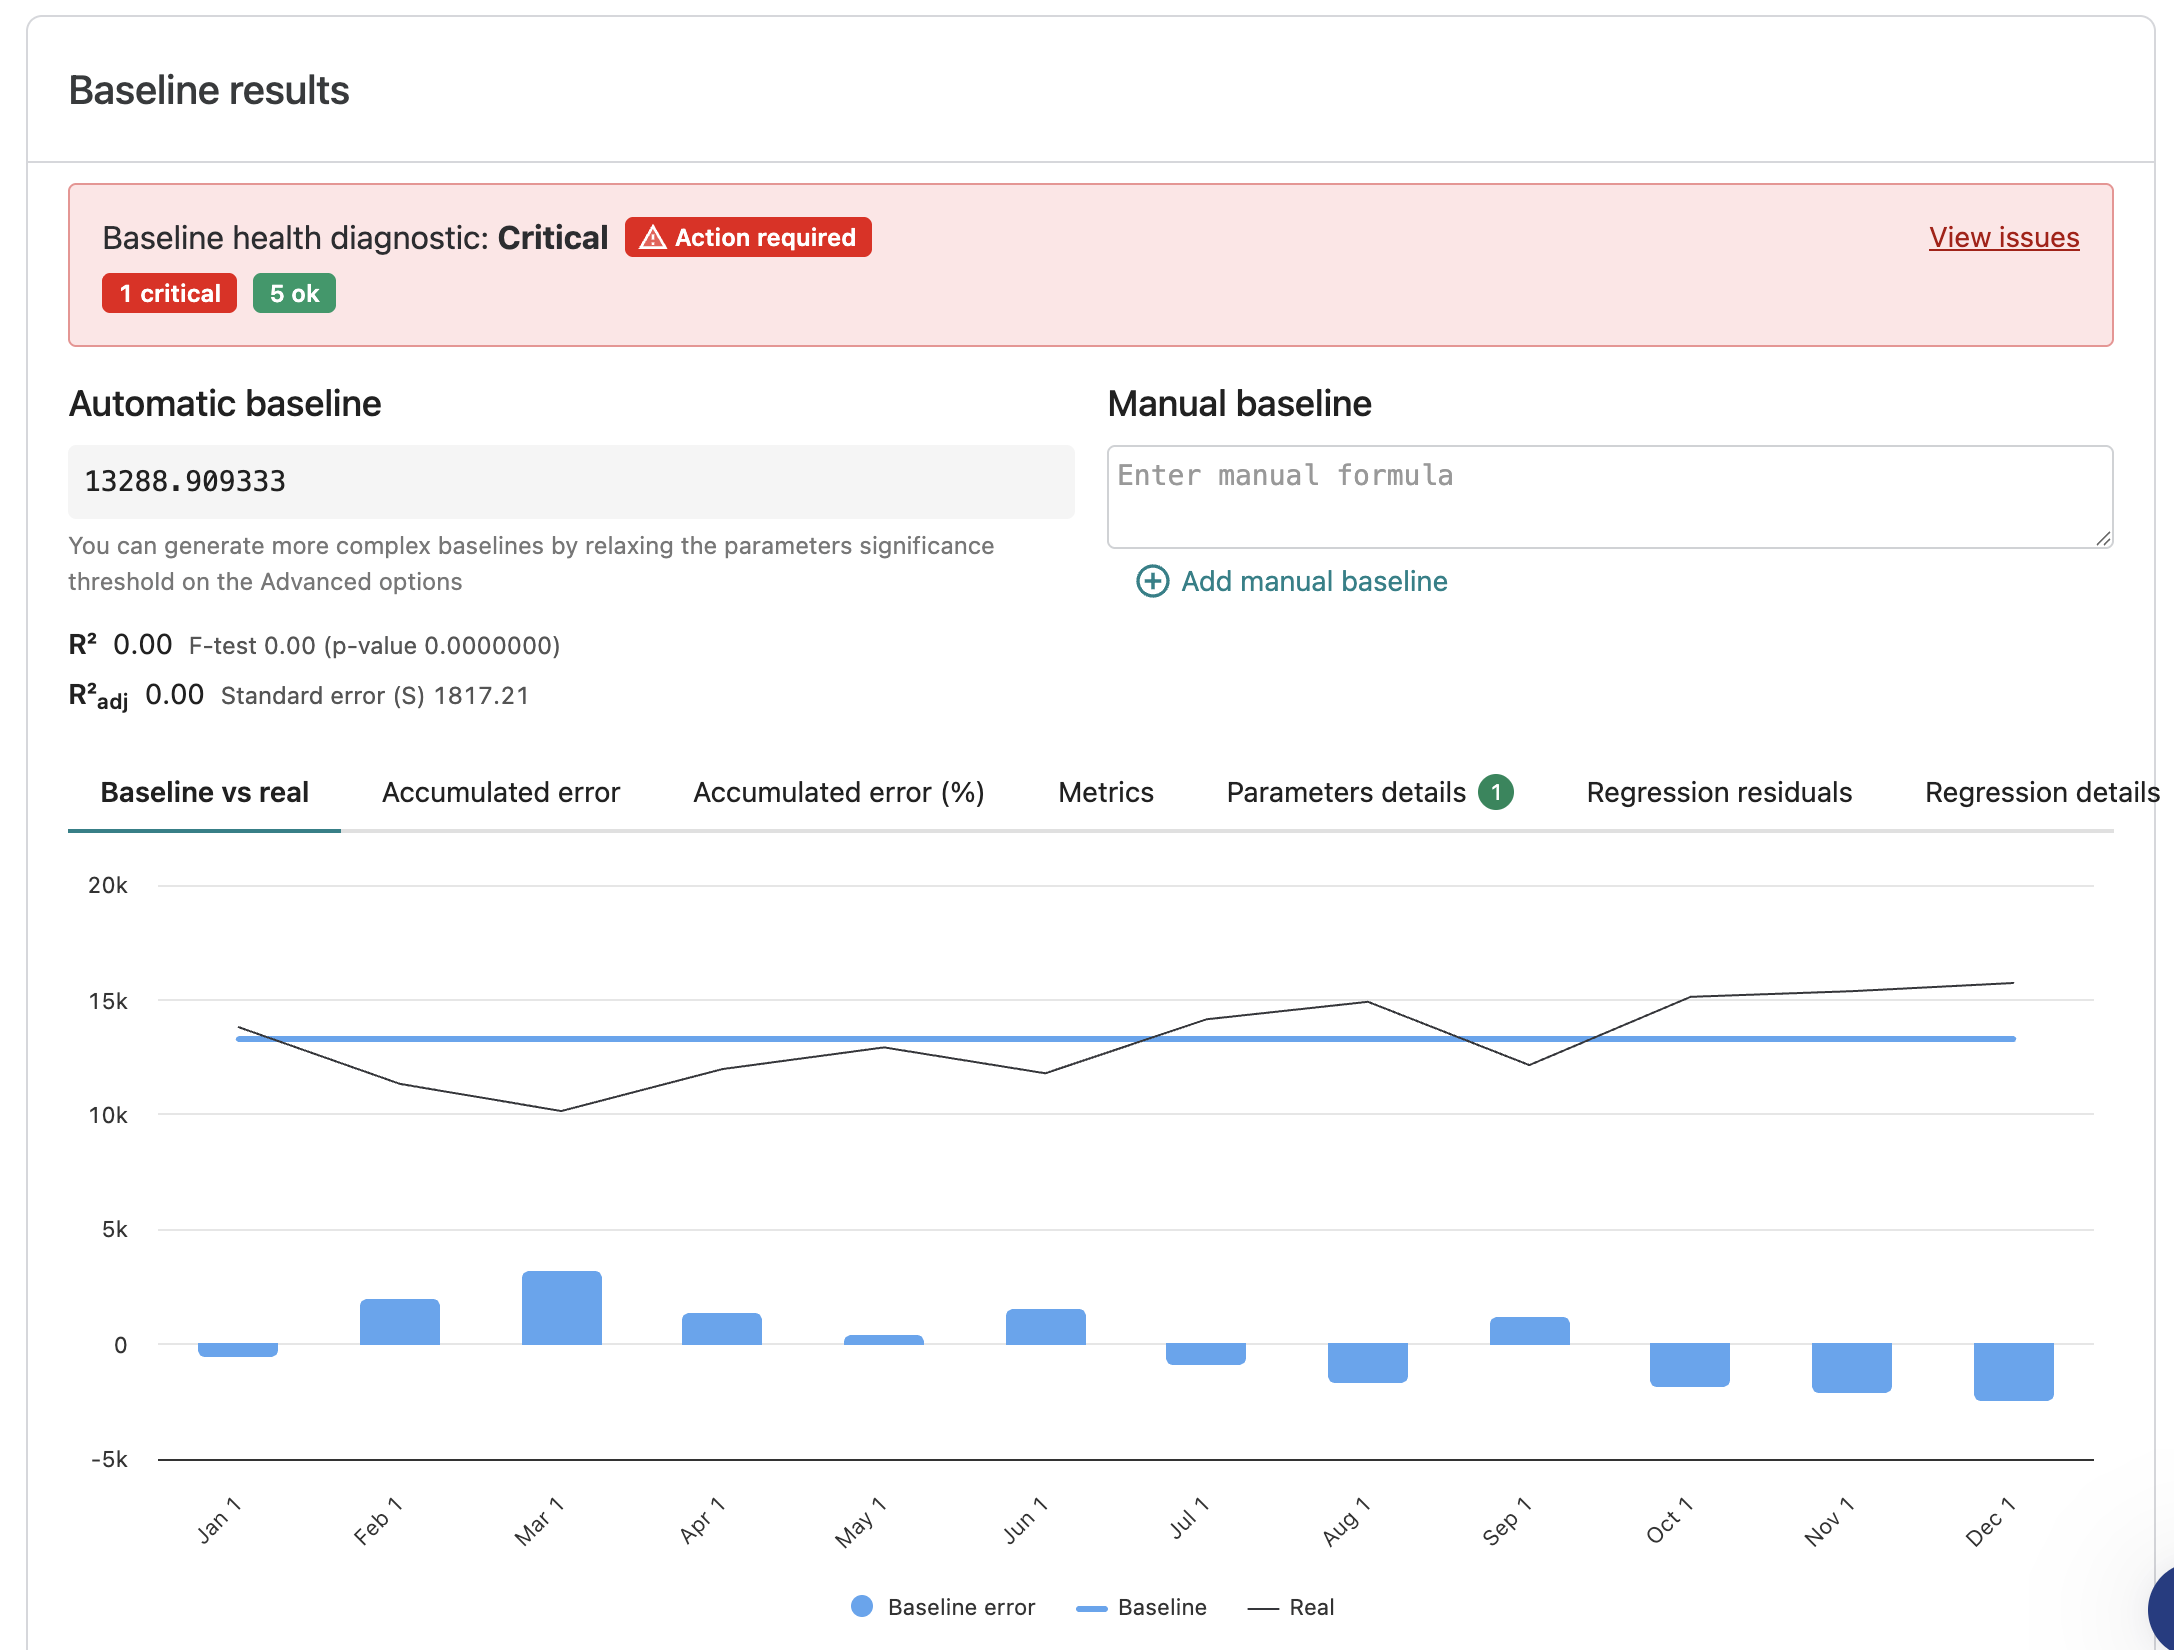Select the Metrics tab
Viewport: 2174px width, 1650px height.
[x=1106, y=792]
